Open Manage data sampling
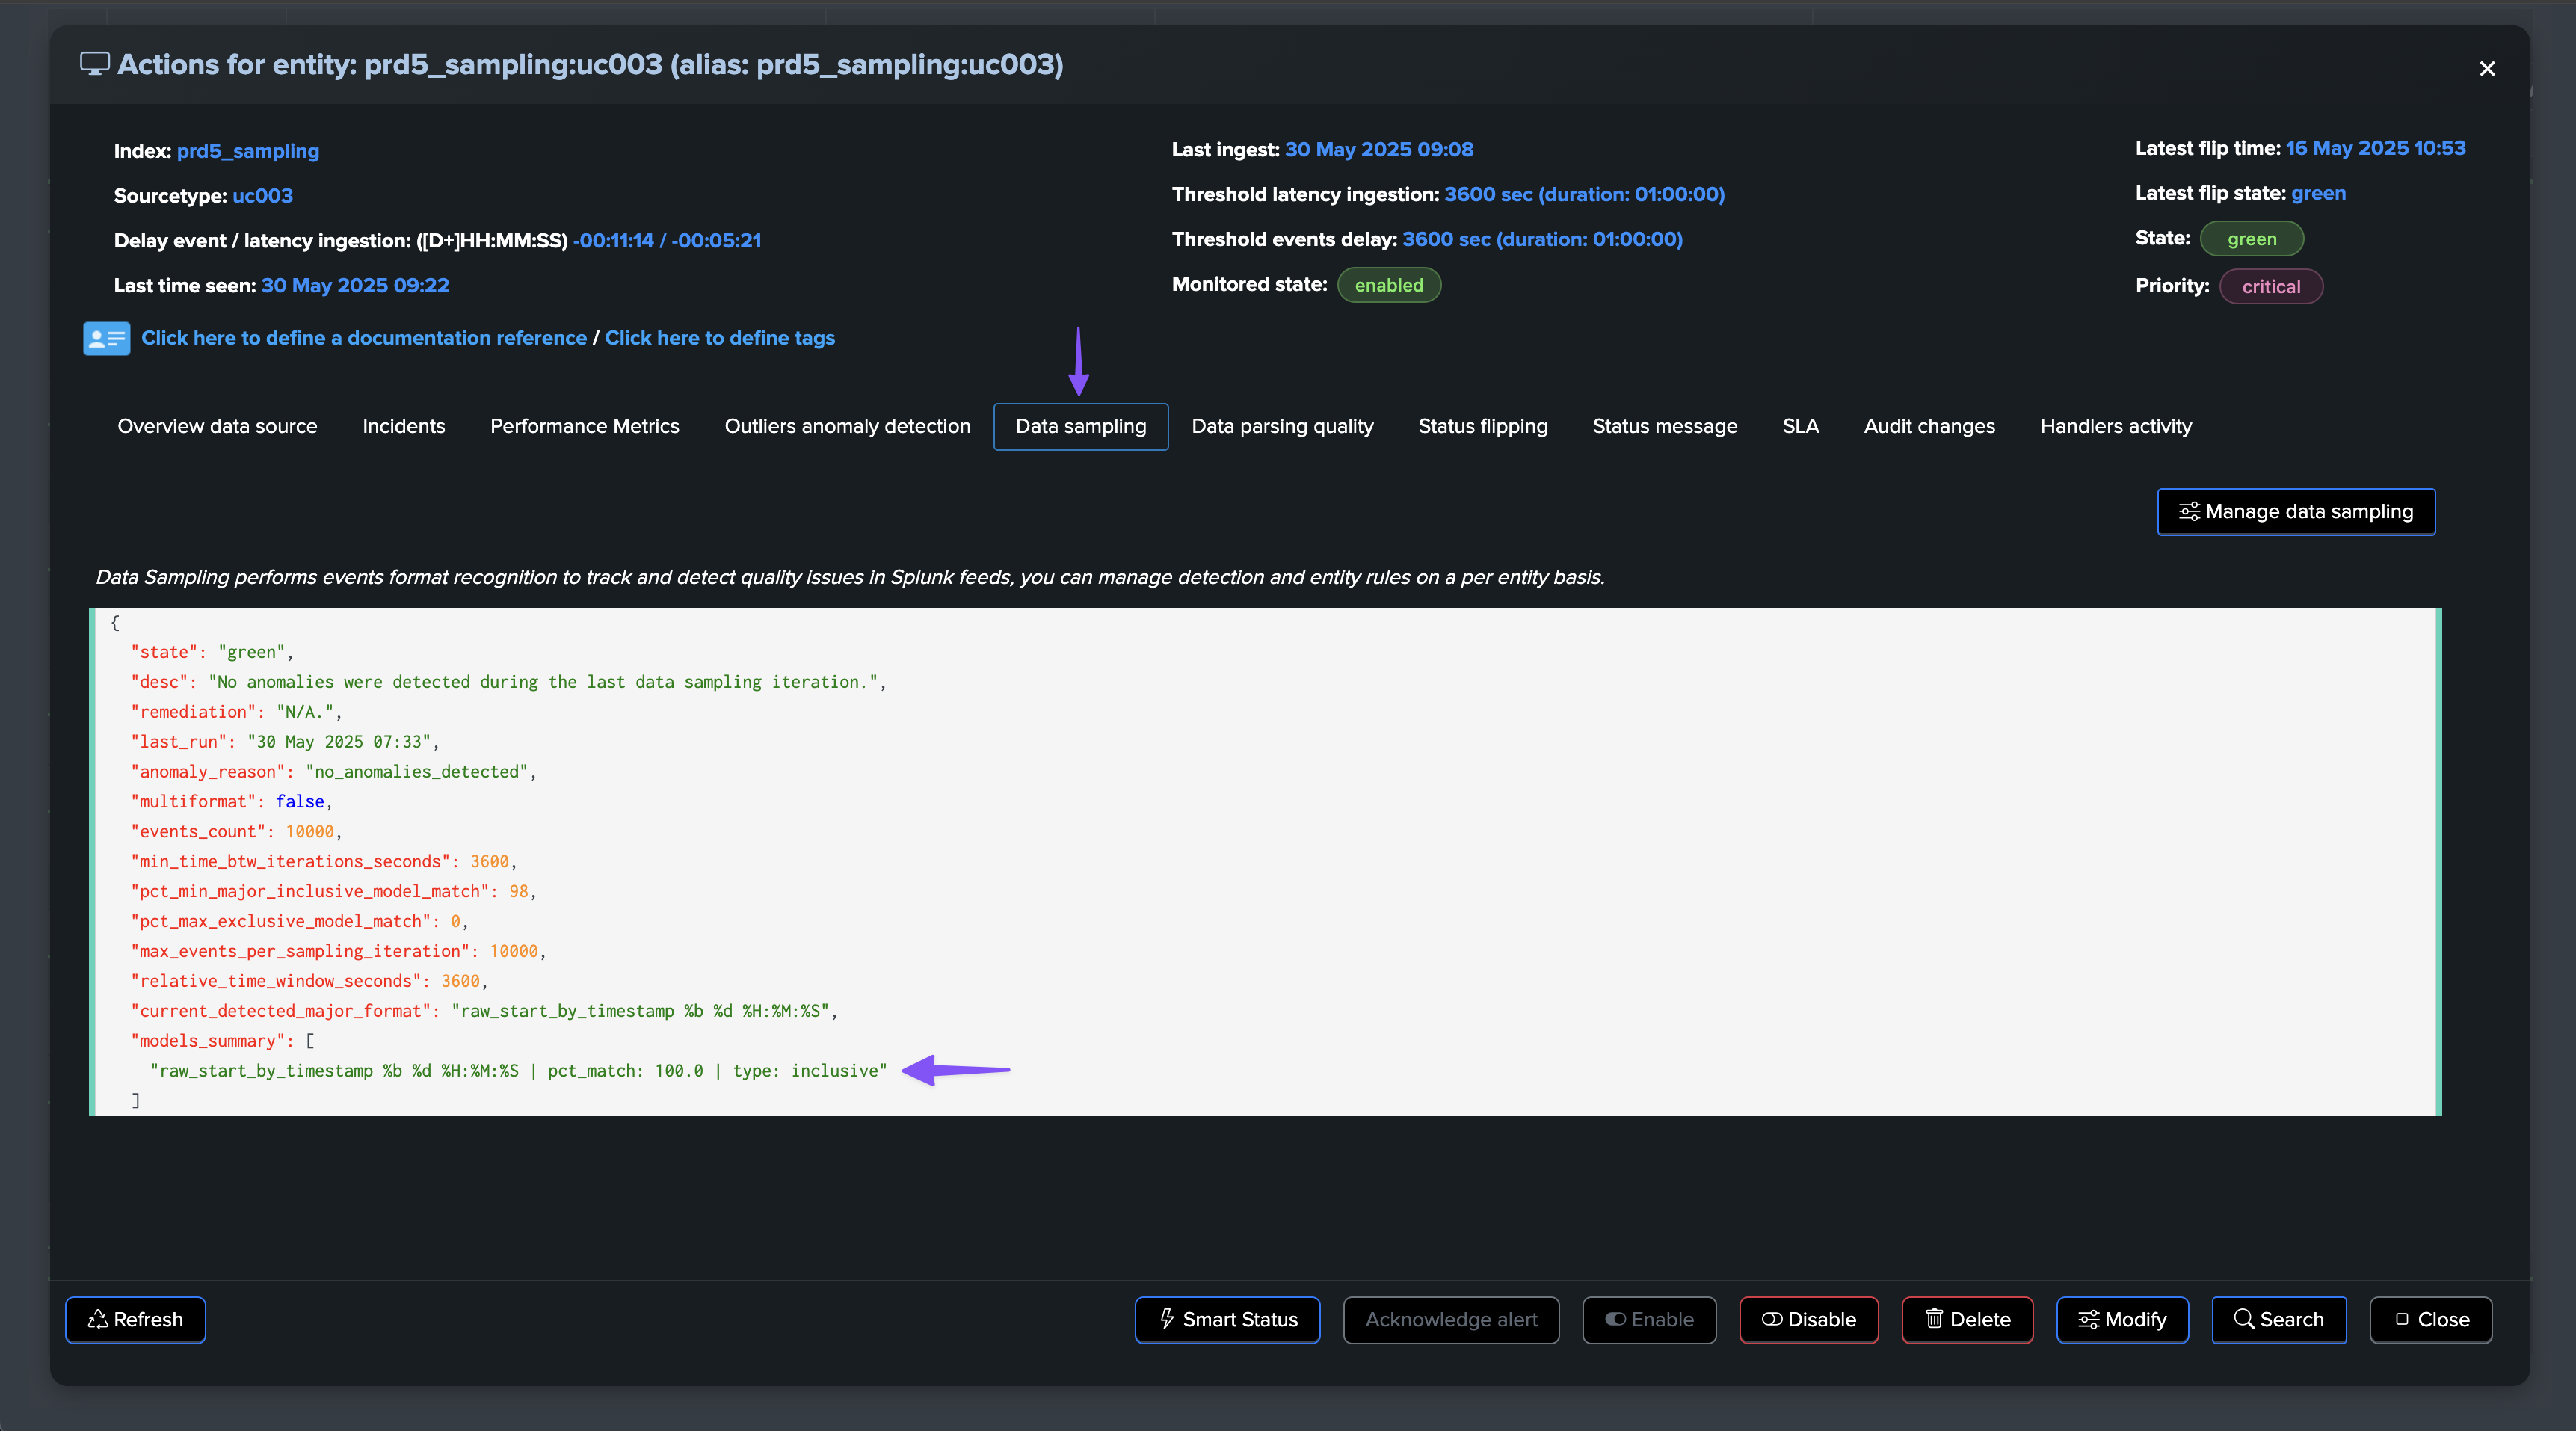This screenshot has width=2576, height=1431. (2296, 511)
